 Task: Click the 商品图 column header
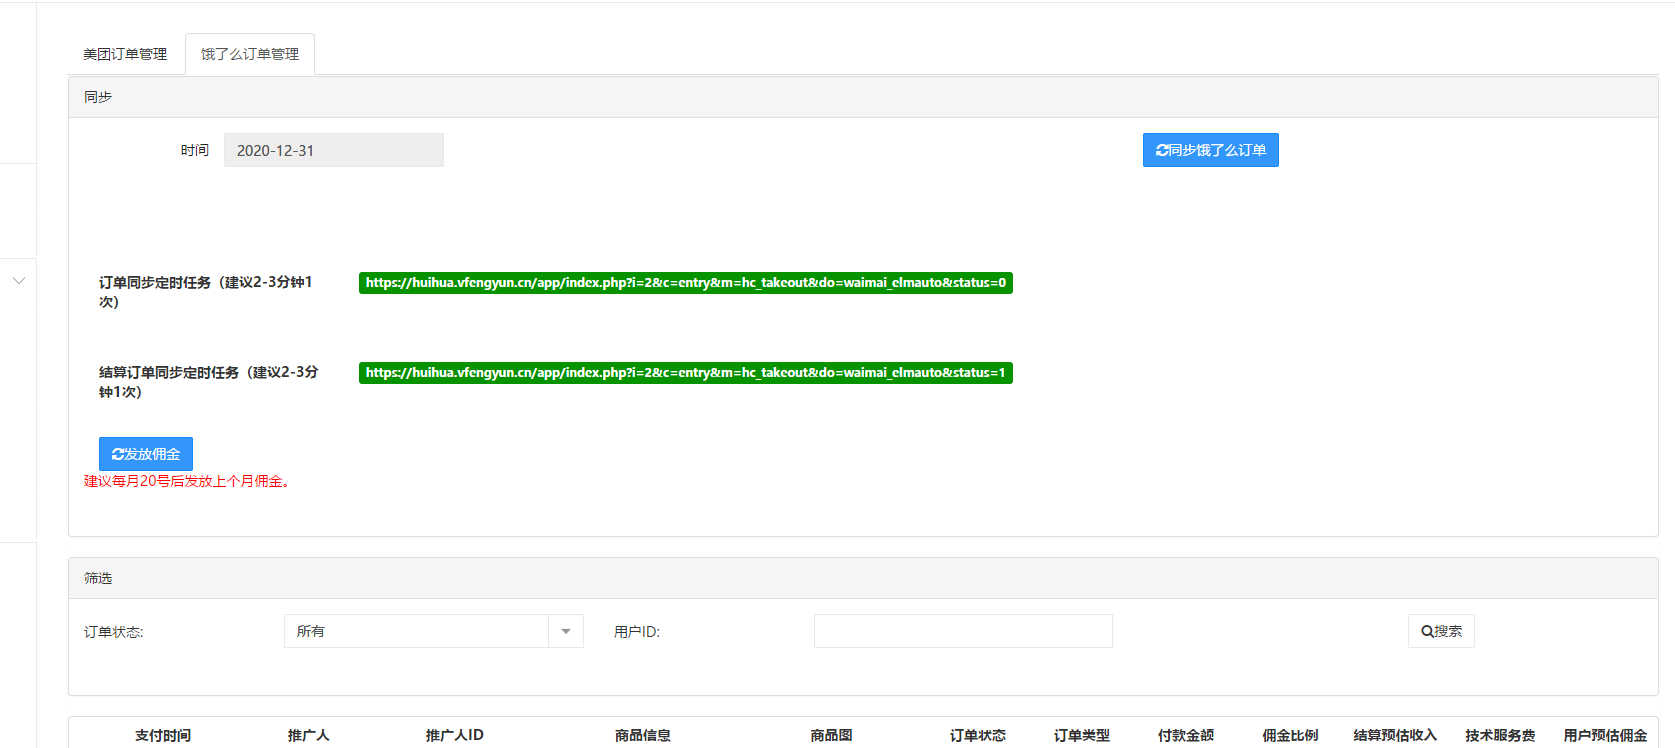tap(831, 735)
